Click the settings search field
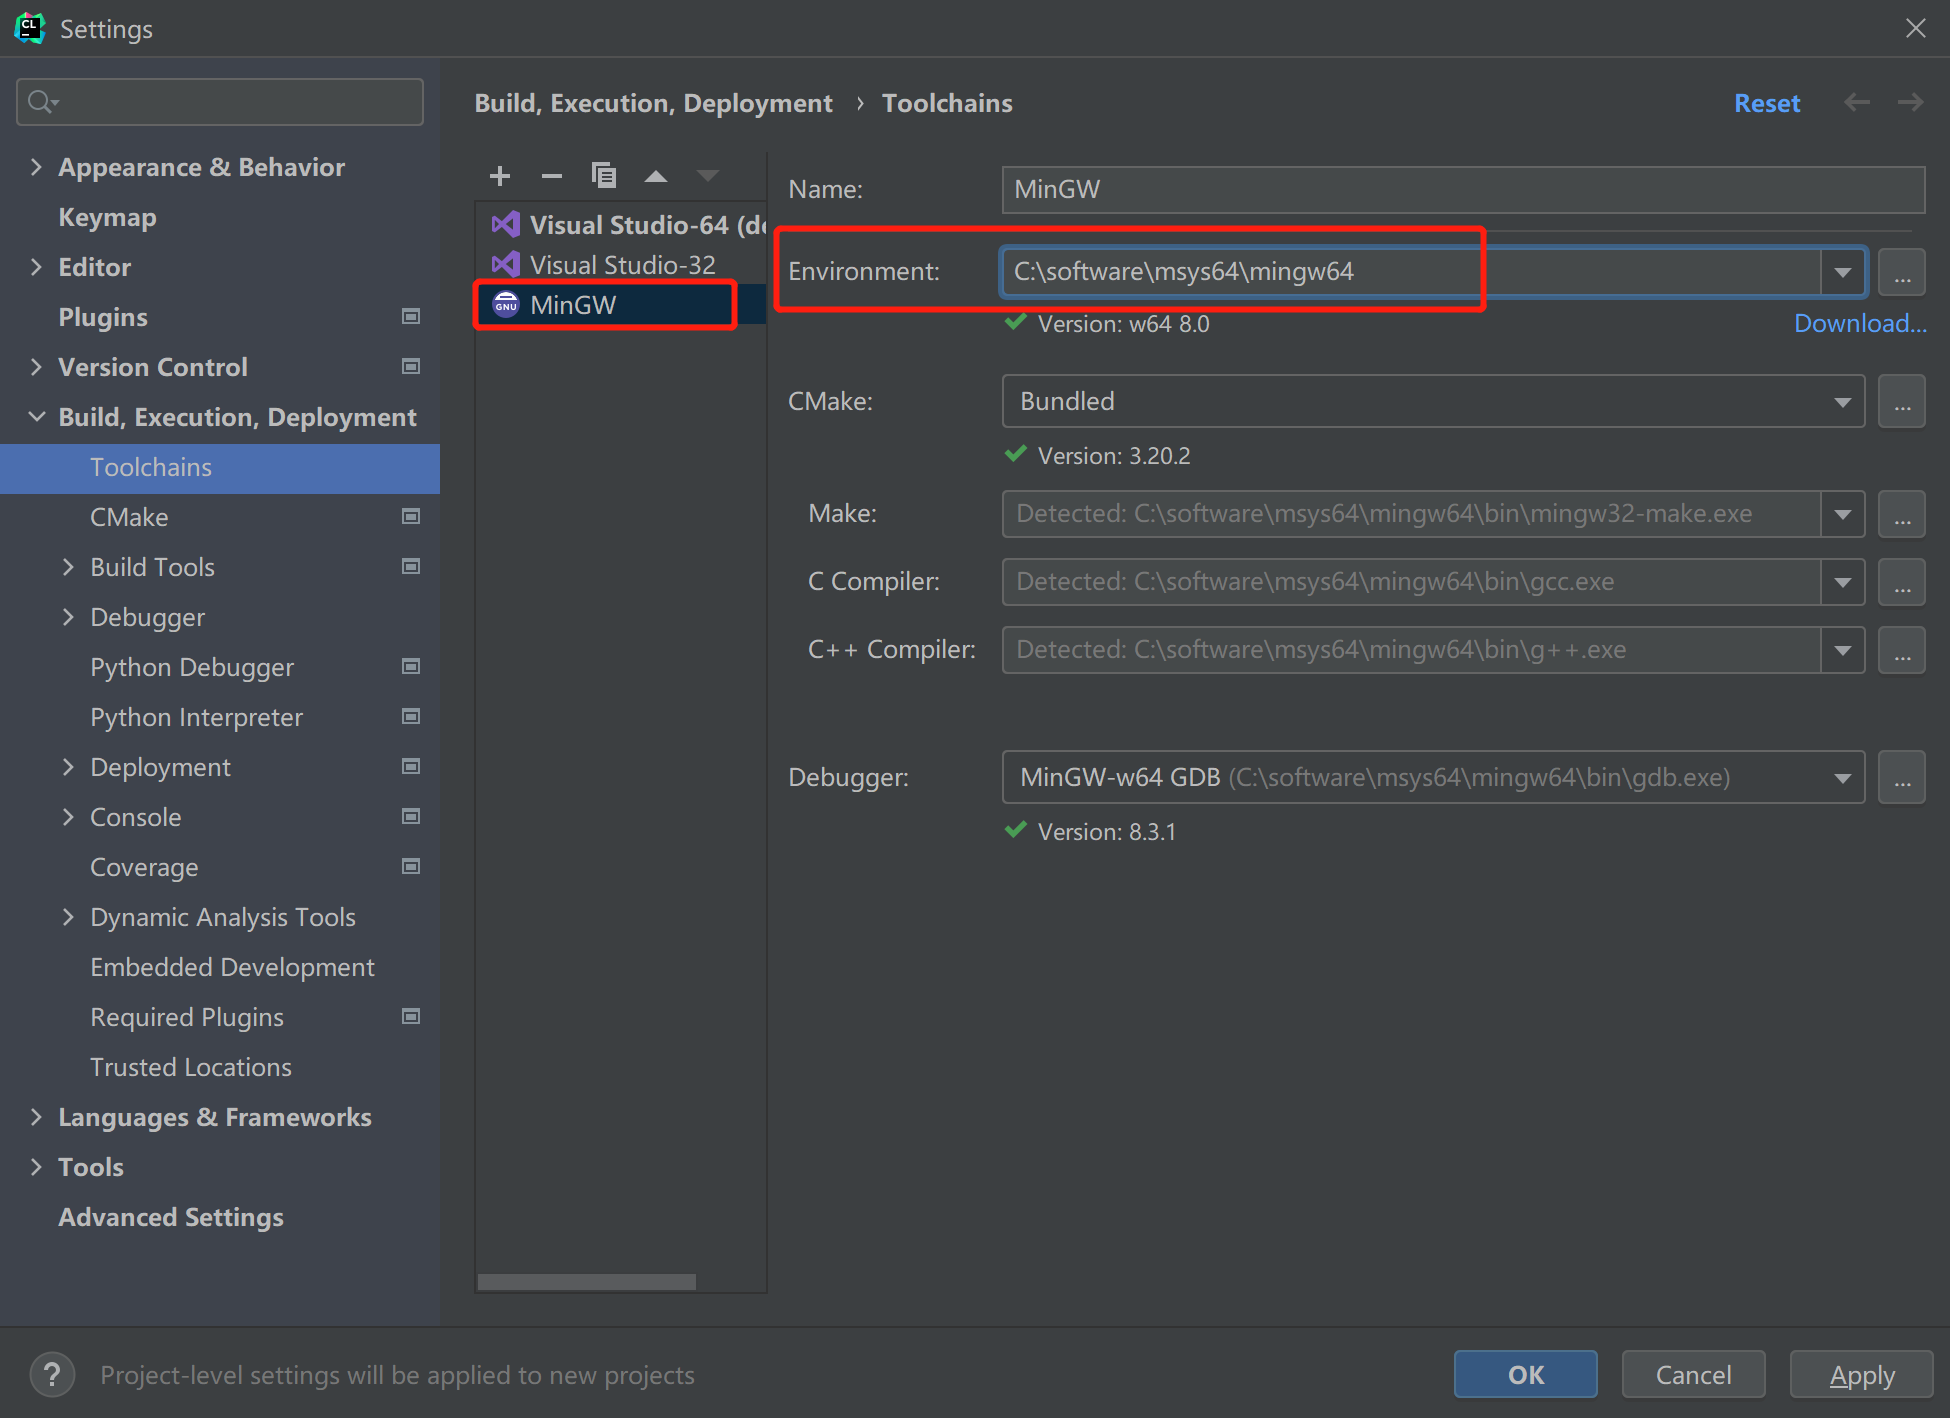The width and height of the screenshot is (1950, 1418). pyautogui.click(x=230, y=102)
